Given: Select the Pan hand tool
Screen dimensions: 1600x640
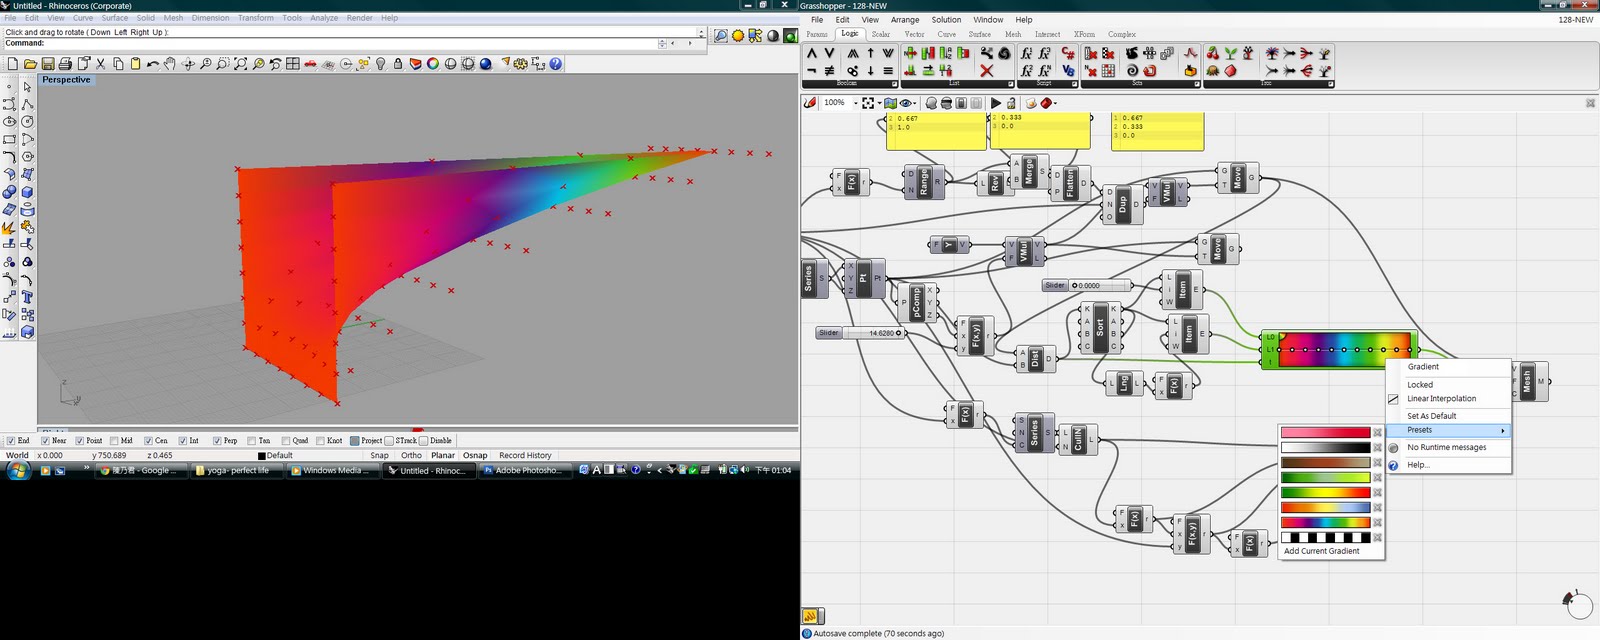Looking at the screenshot, I should [x=170, y=64].
